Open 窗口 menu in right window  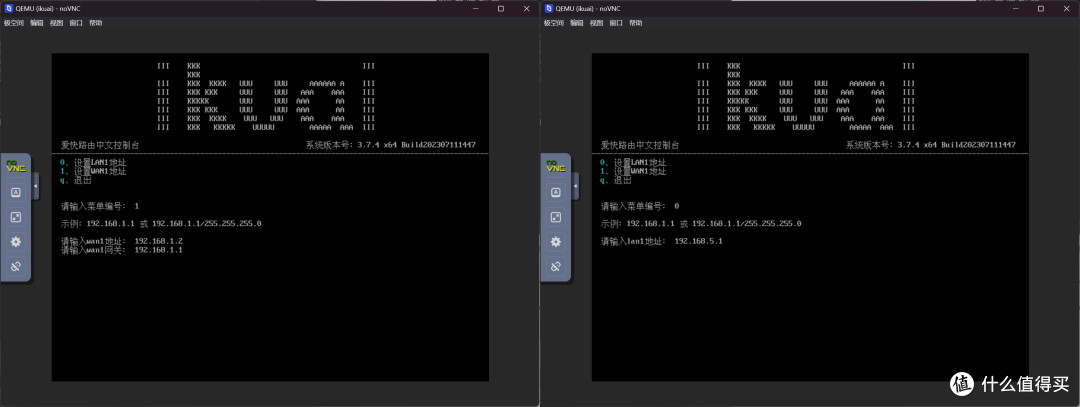coord(616,23)
